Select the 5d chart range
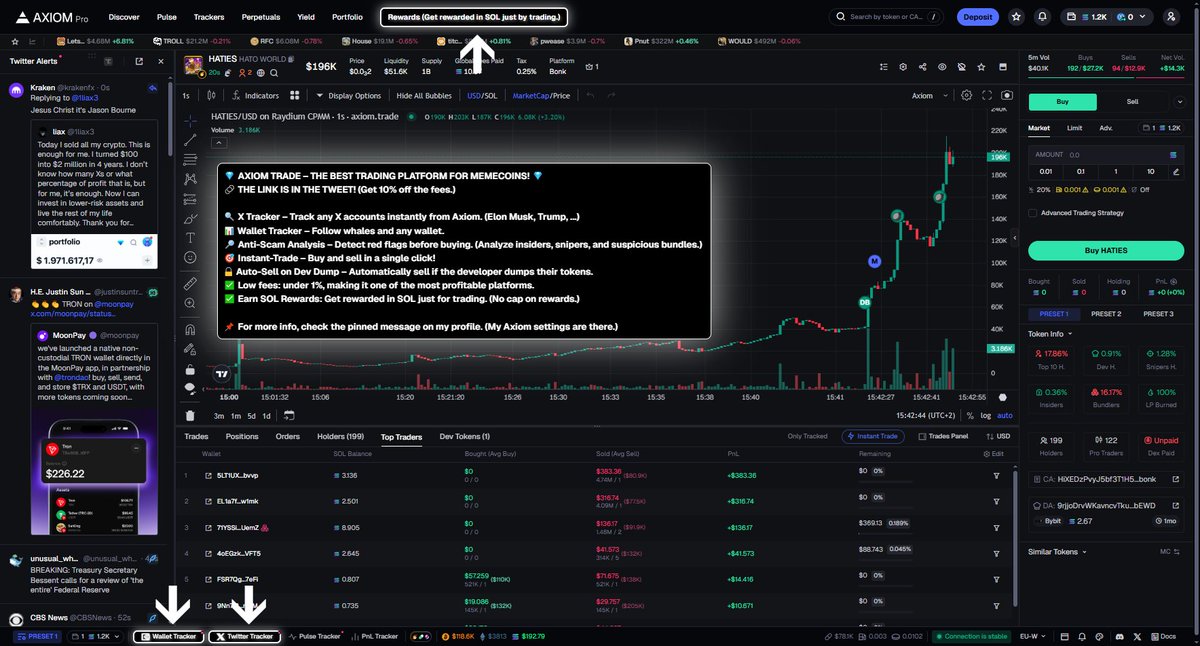The width and height of the screenshot is (1200, 646). (x=251, y=416)
